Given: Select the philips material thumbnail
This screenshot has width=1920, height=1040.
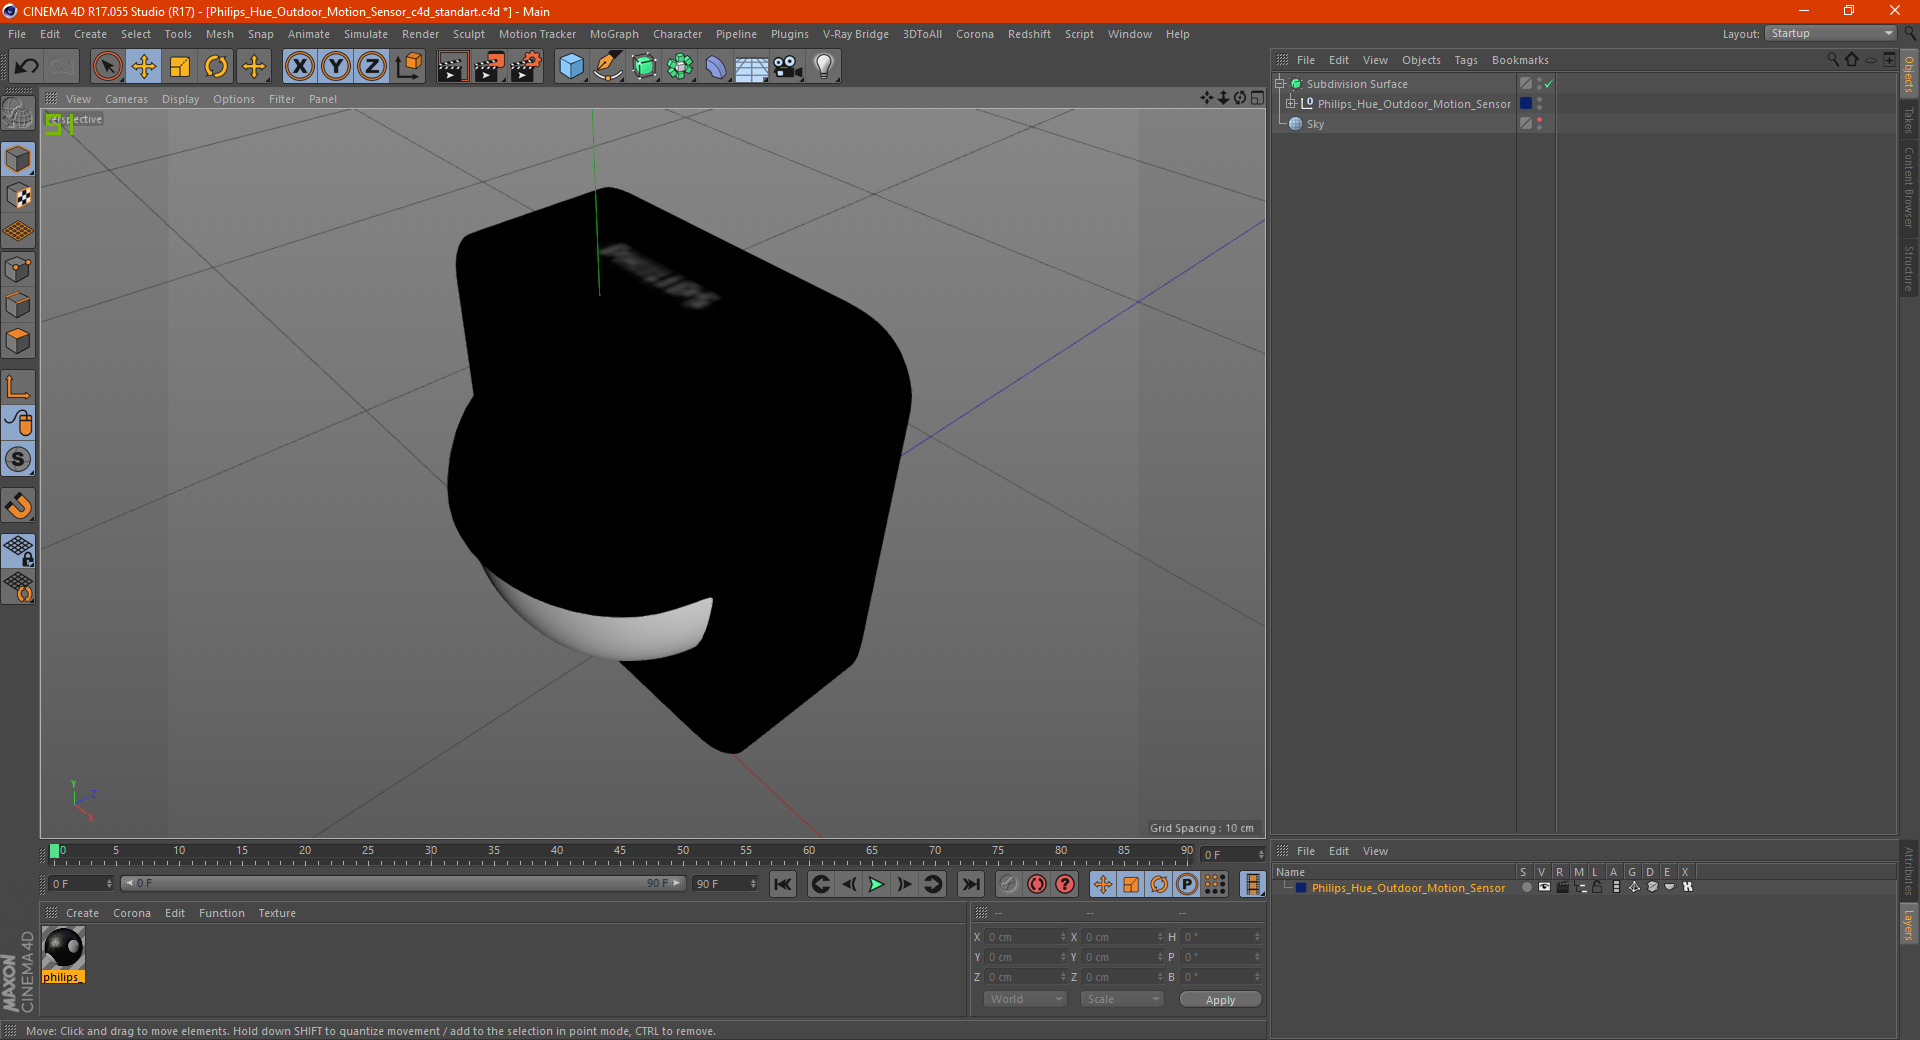Looking at the screenshot, I should click(x=63, y=948).
